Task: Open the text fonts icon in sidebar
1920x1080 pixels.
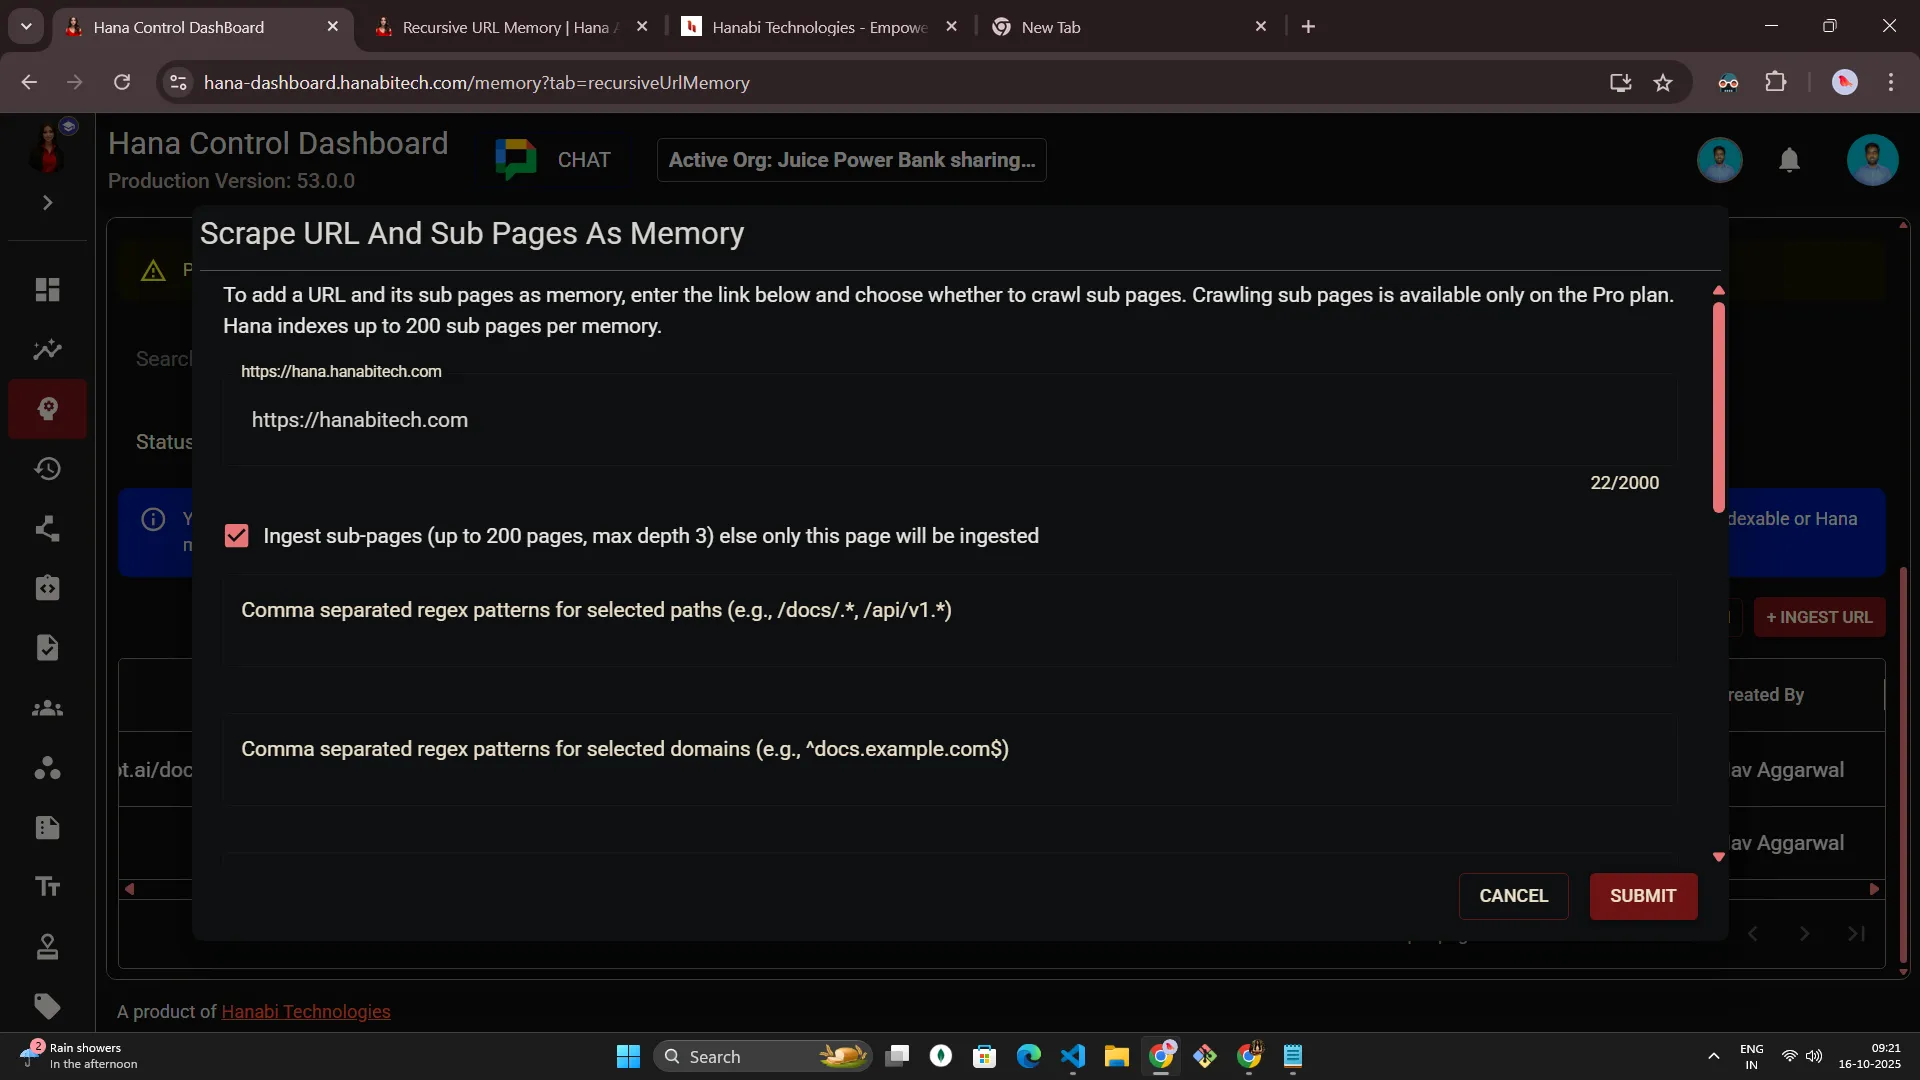Action: pyautogui.click(x=47, y=887)
